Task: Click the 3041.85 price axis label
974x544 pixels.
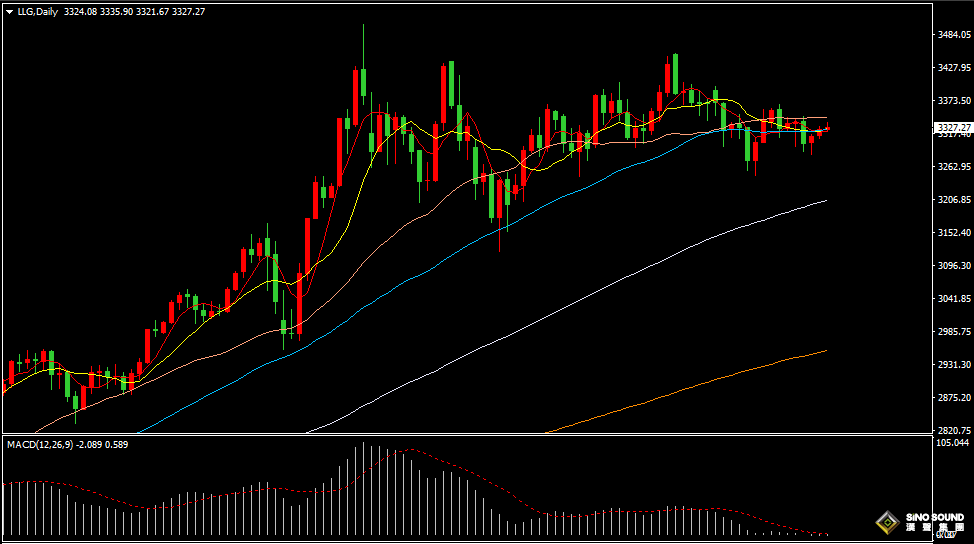Action: click(x=954, y=299)
